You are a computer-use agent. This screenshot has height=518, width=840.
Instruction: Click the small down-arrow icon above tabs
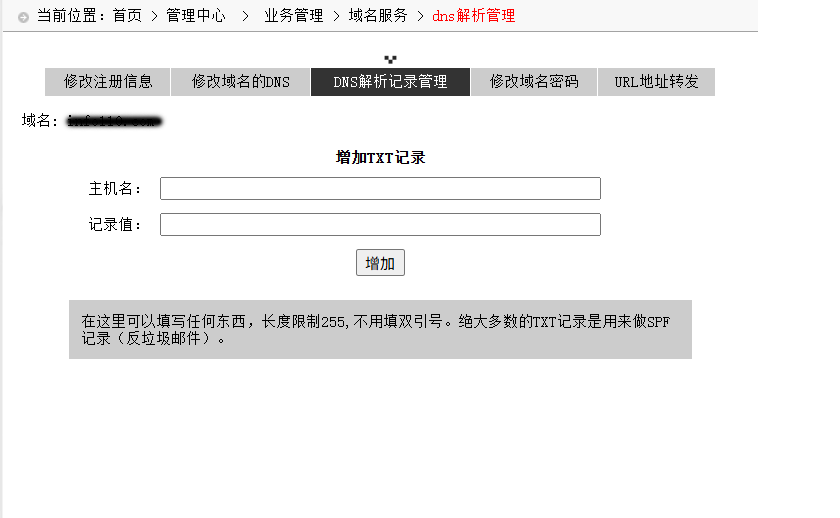[x=391, y=59]
